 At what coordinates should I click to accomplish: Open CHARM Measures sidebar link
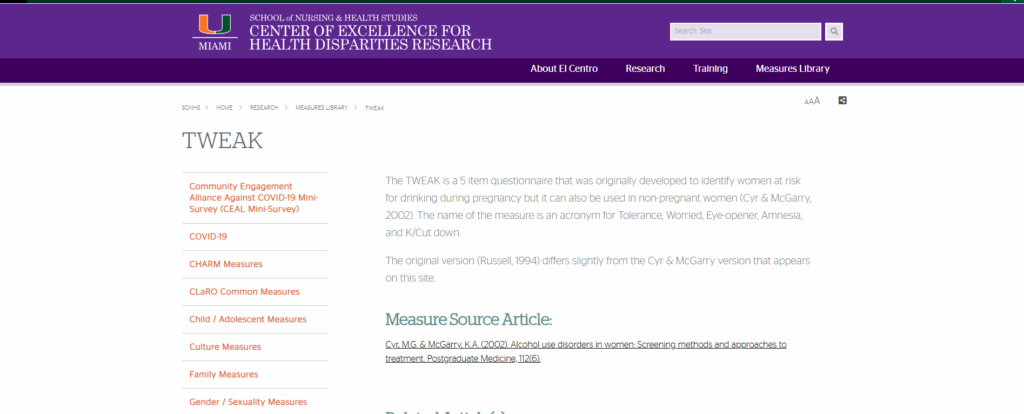click(x=226, y=264)
